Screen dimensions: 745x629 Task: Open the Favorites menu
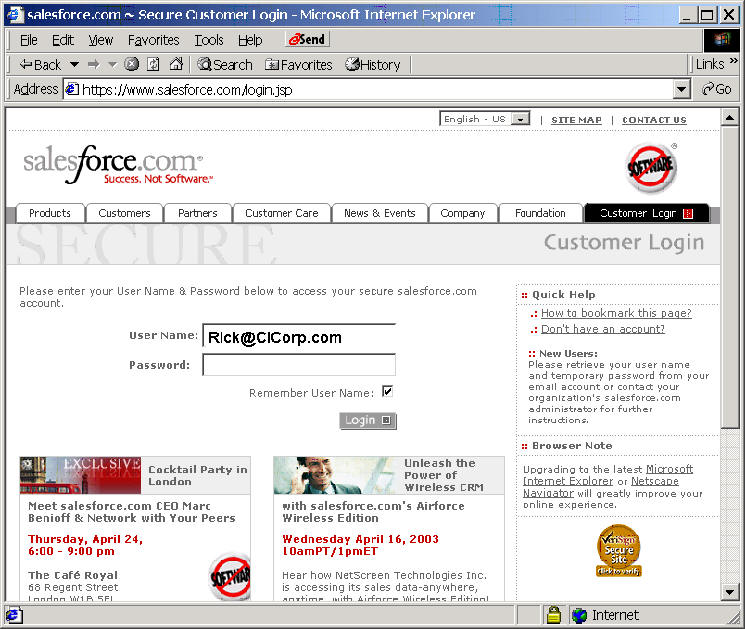pyautogui.click(x=153, y=40)
